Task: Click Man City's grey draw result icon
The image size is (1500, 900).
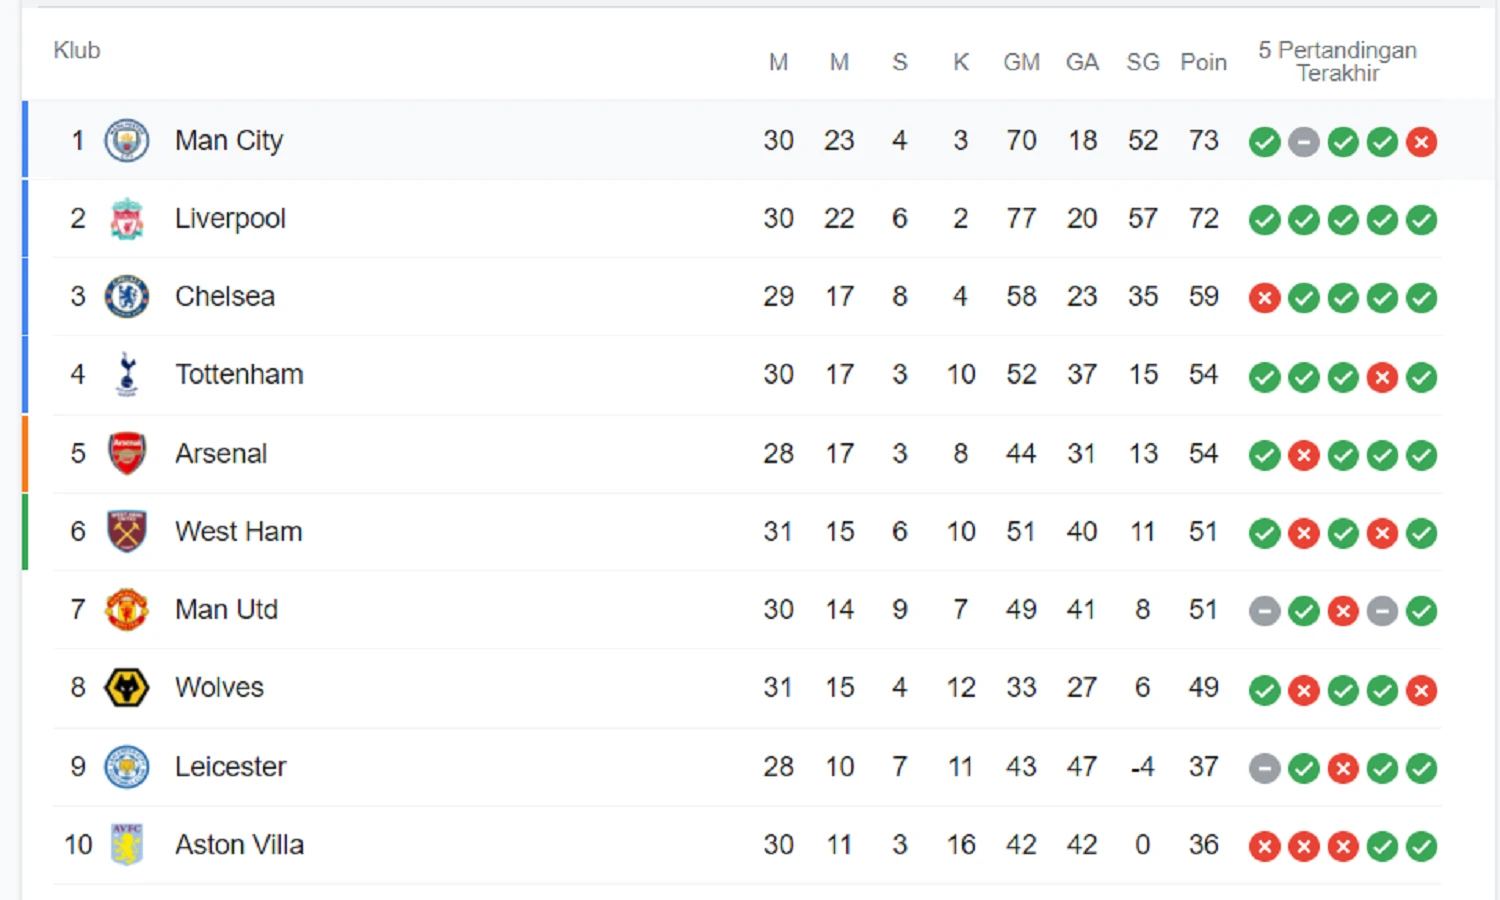Action: tap(1303, 142)
